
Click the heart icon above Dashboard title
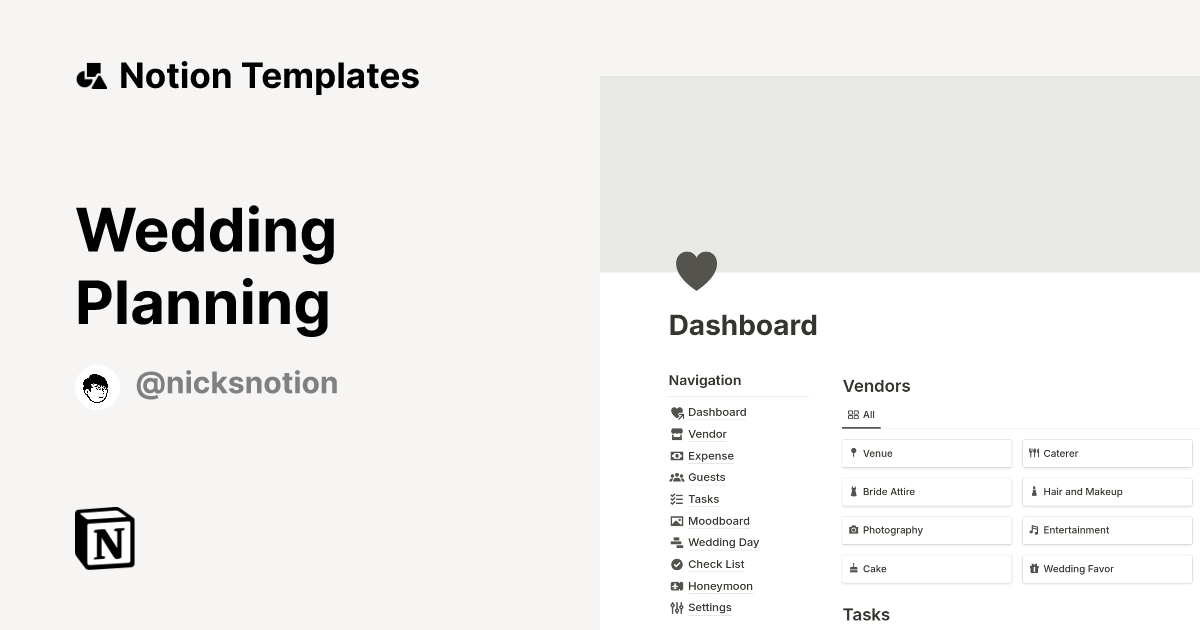point(697,270)
